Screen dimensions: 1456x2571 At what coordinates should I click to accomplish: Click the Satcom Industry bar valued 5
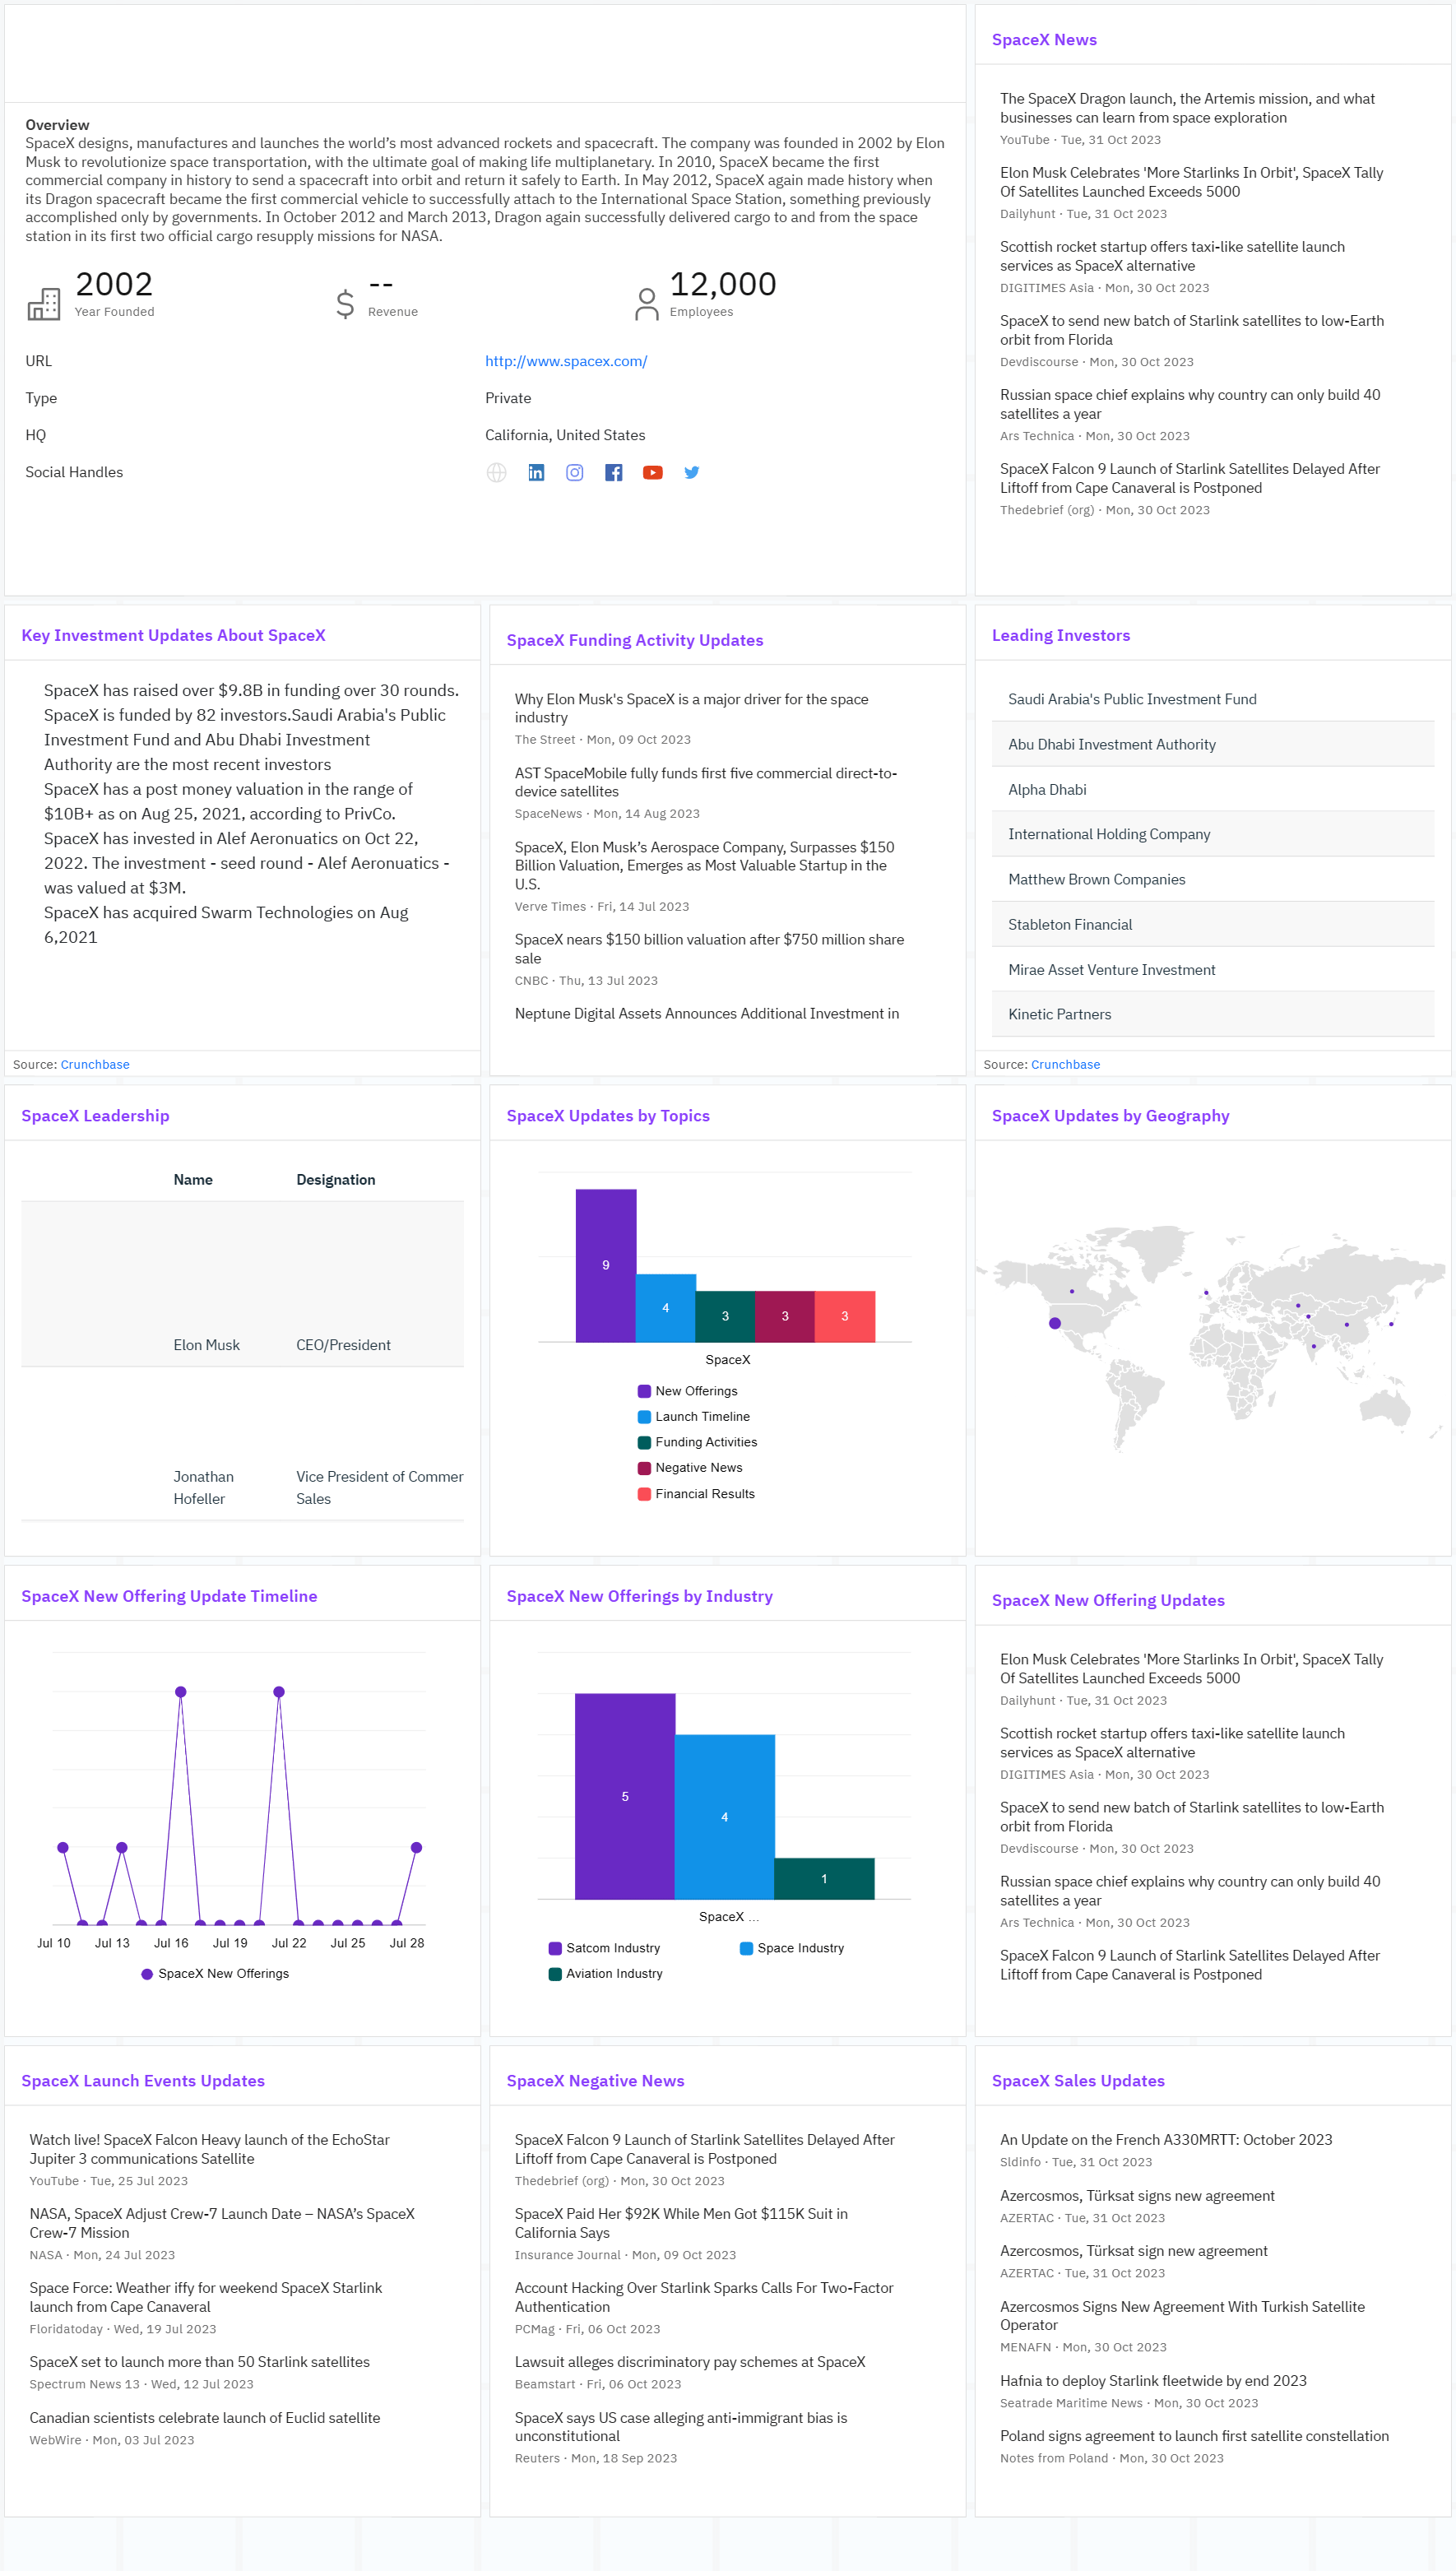(x=625, y=1796)
